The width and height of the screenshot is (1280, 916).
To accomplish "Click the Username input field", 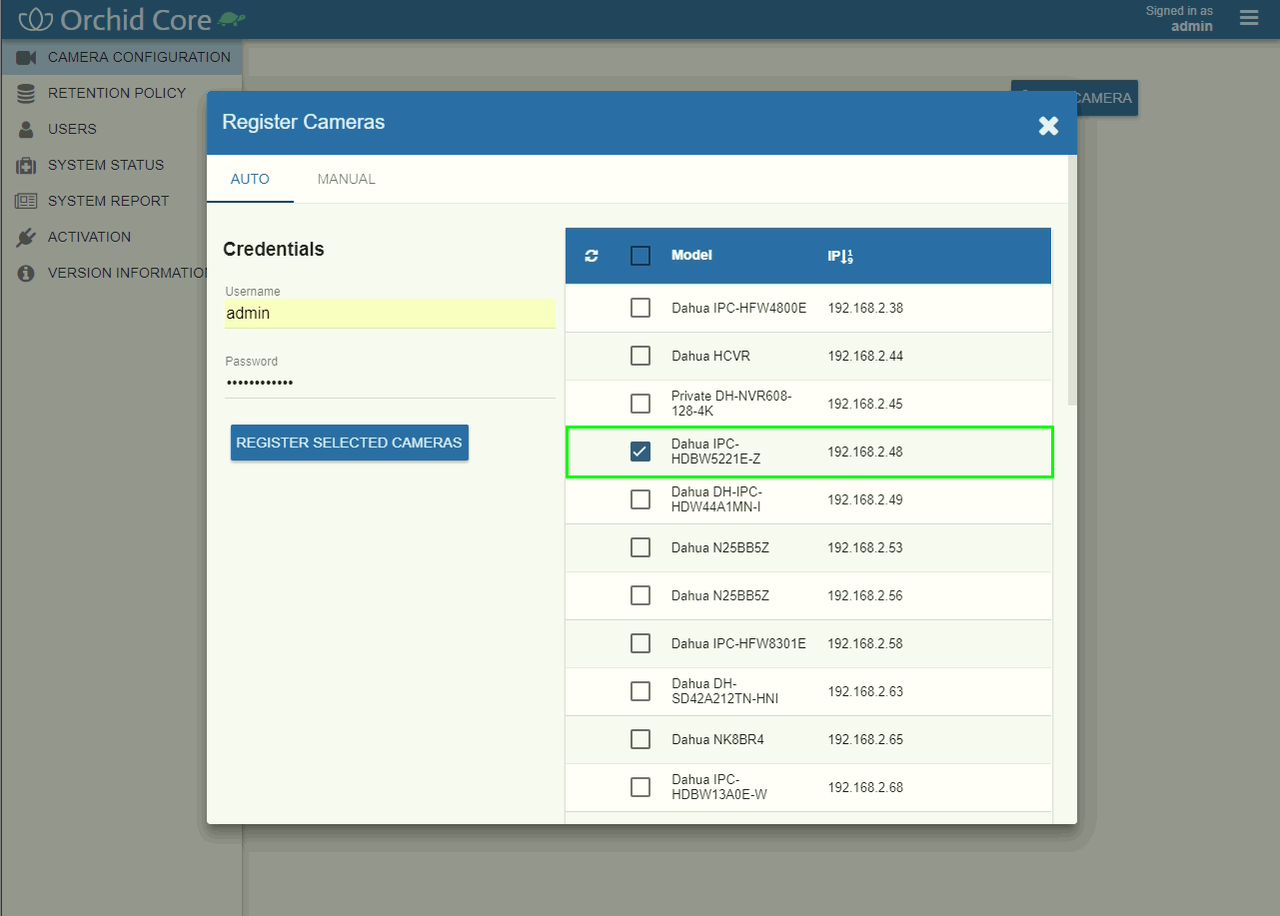I will pyautogui.click(x=389, y=313).
